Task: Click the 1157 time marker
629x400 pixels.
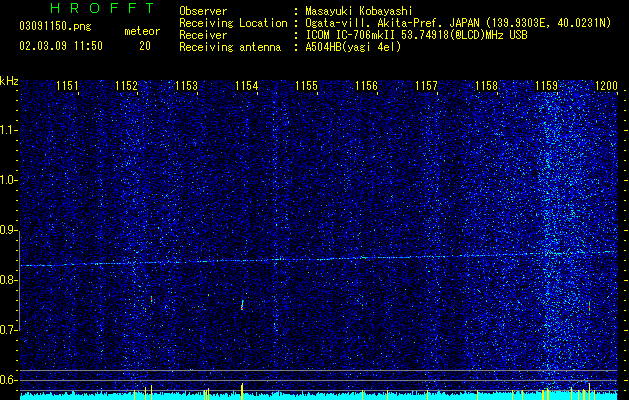Action: (x=426, y=85)
